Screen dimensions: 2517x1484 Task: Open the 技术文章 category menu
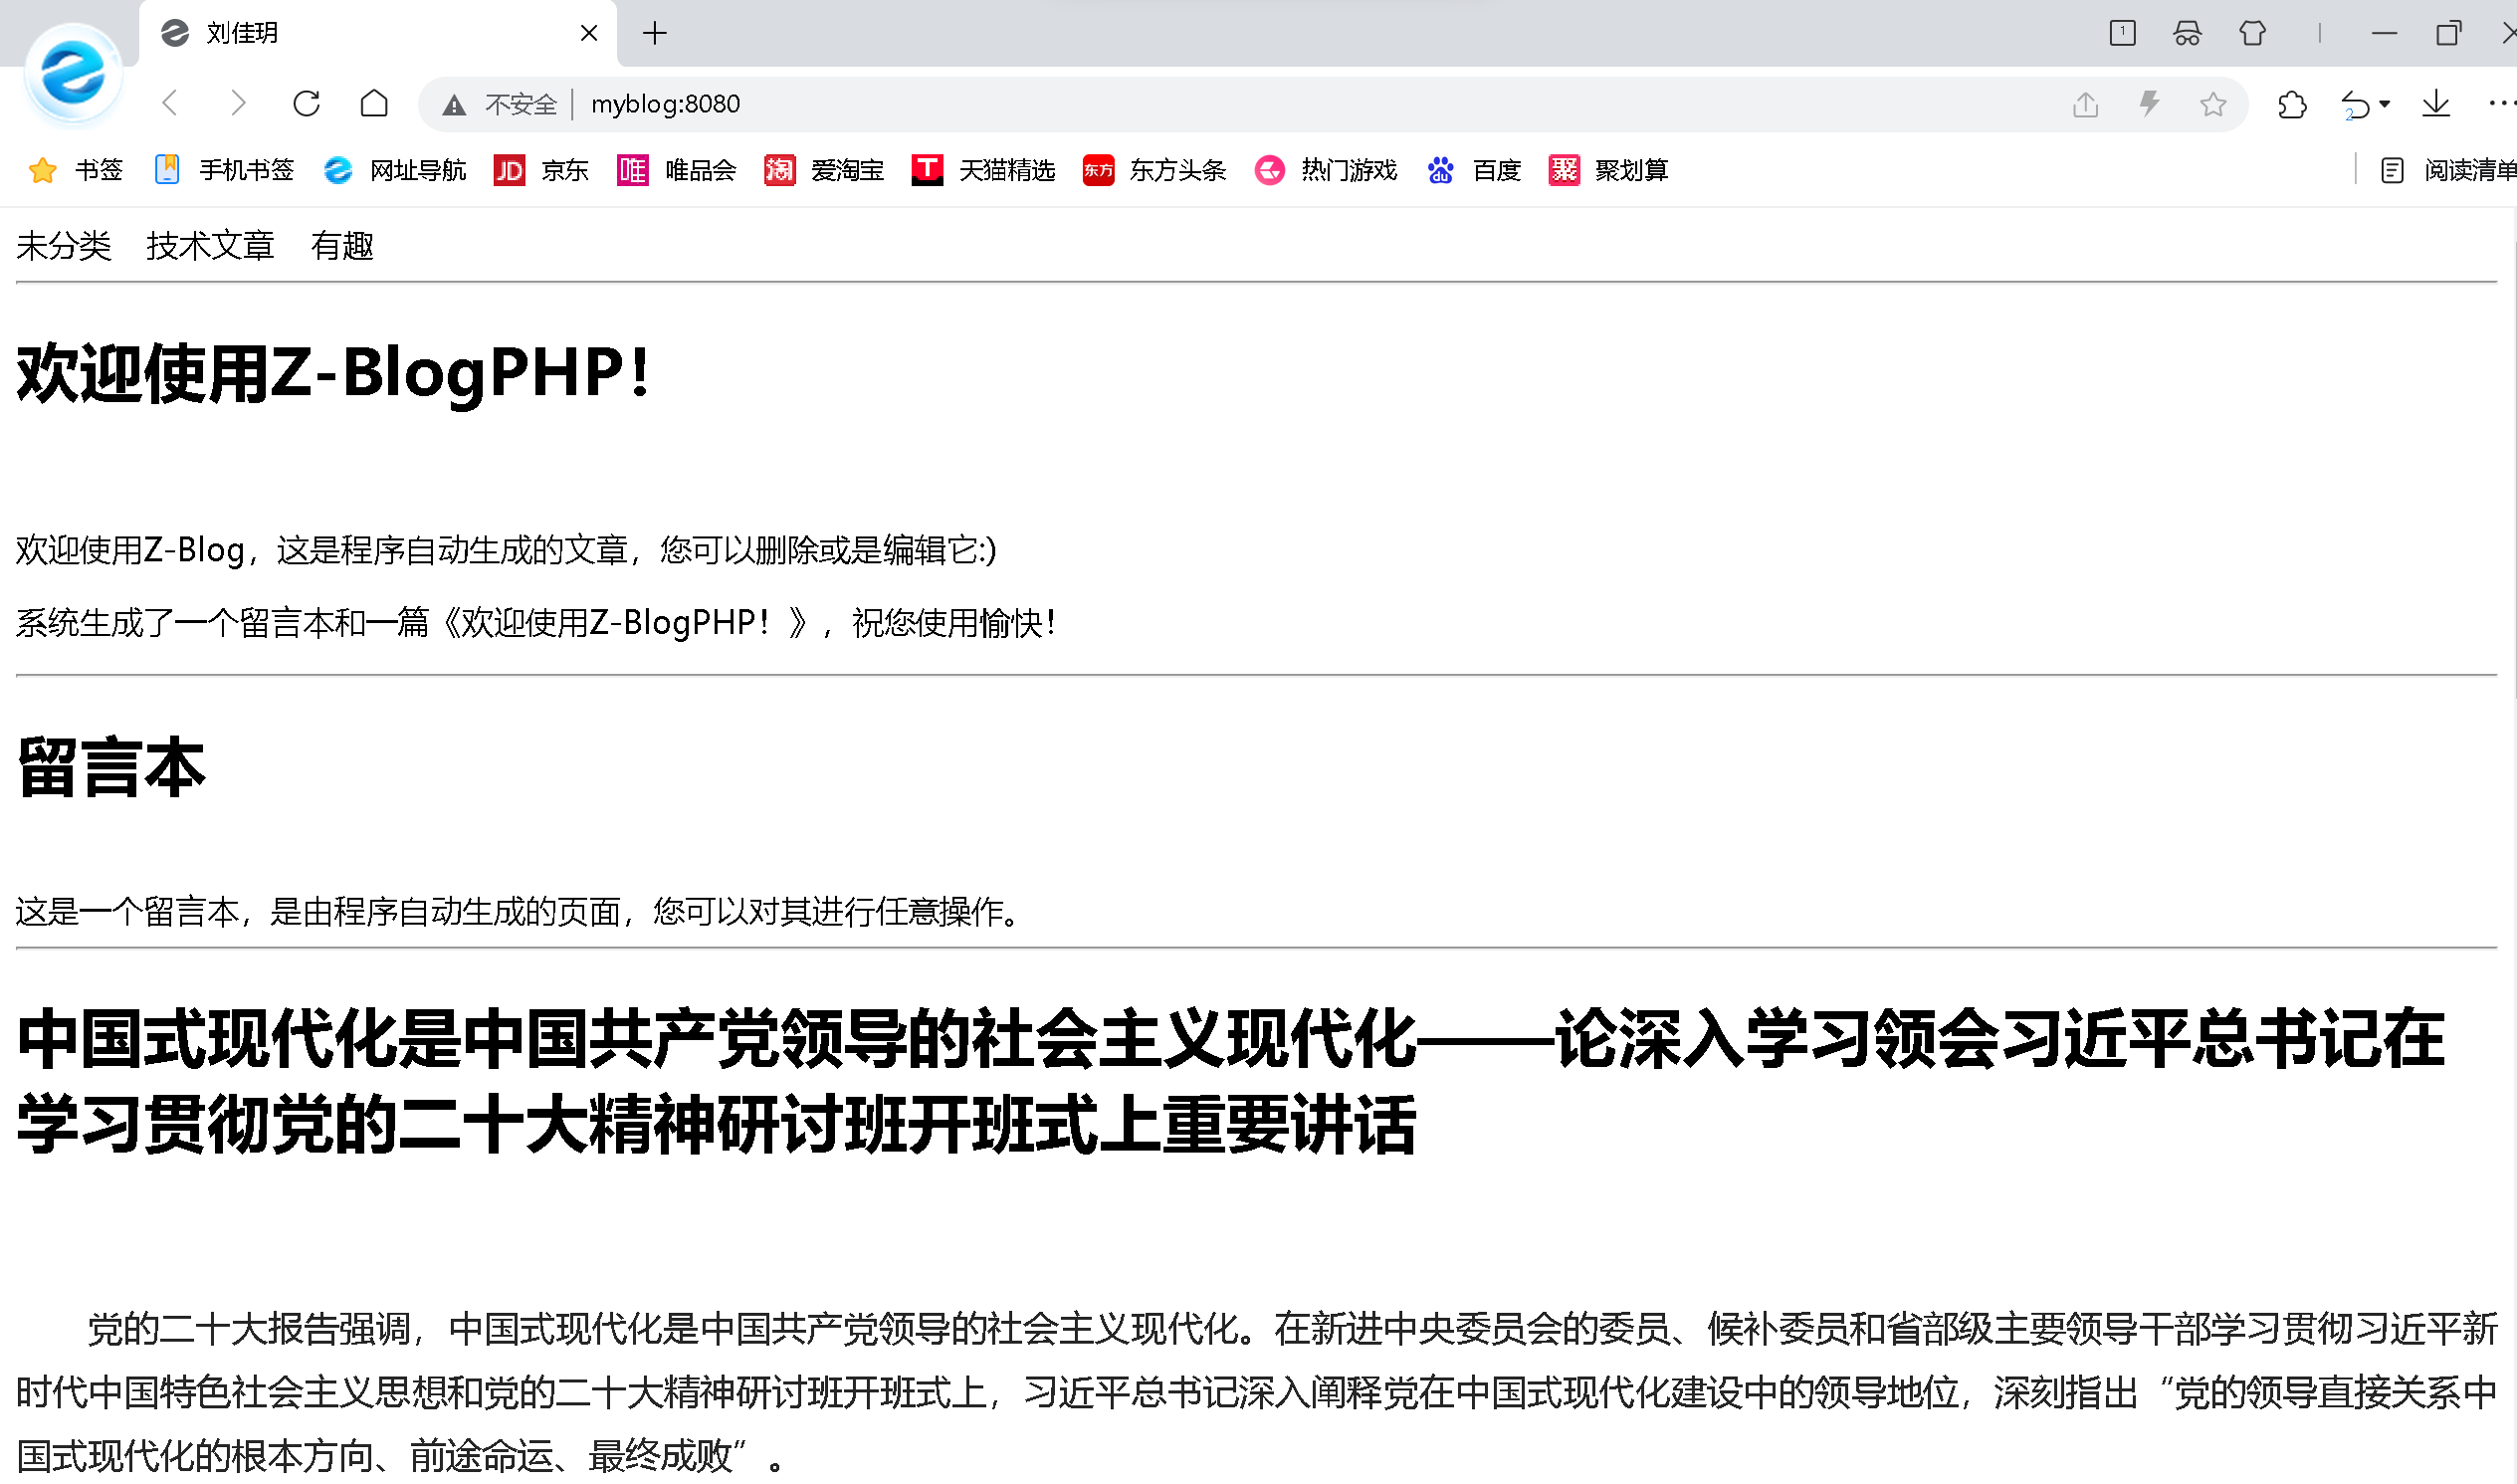point(210,246)
